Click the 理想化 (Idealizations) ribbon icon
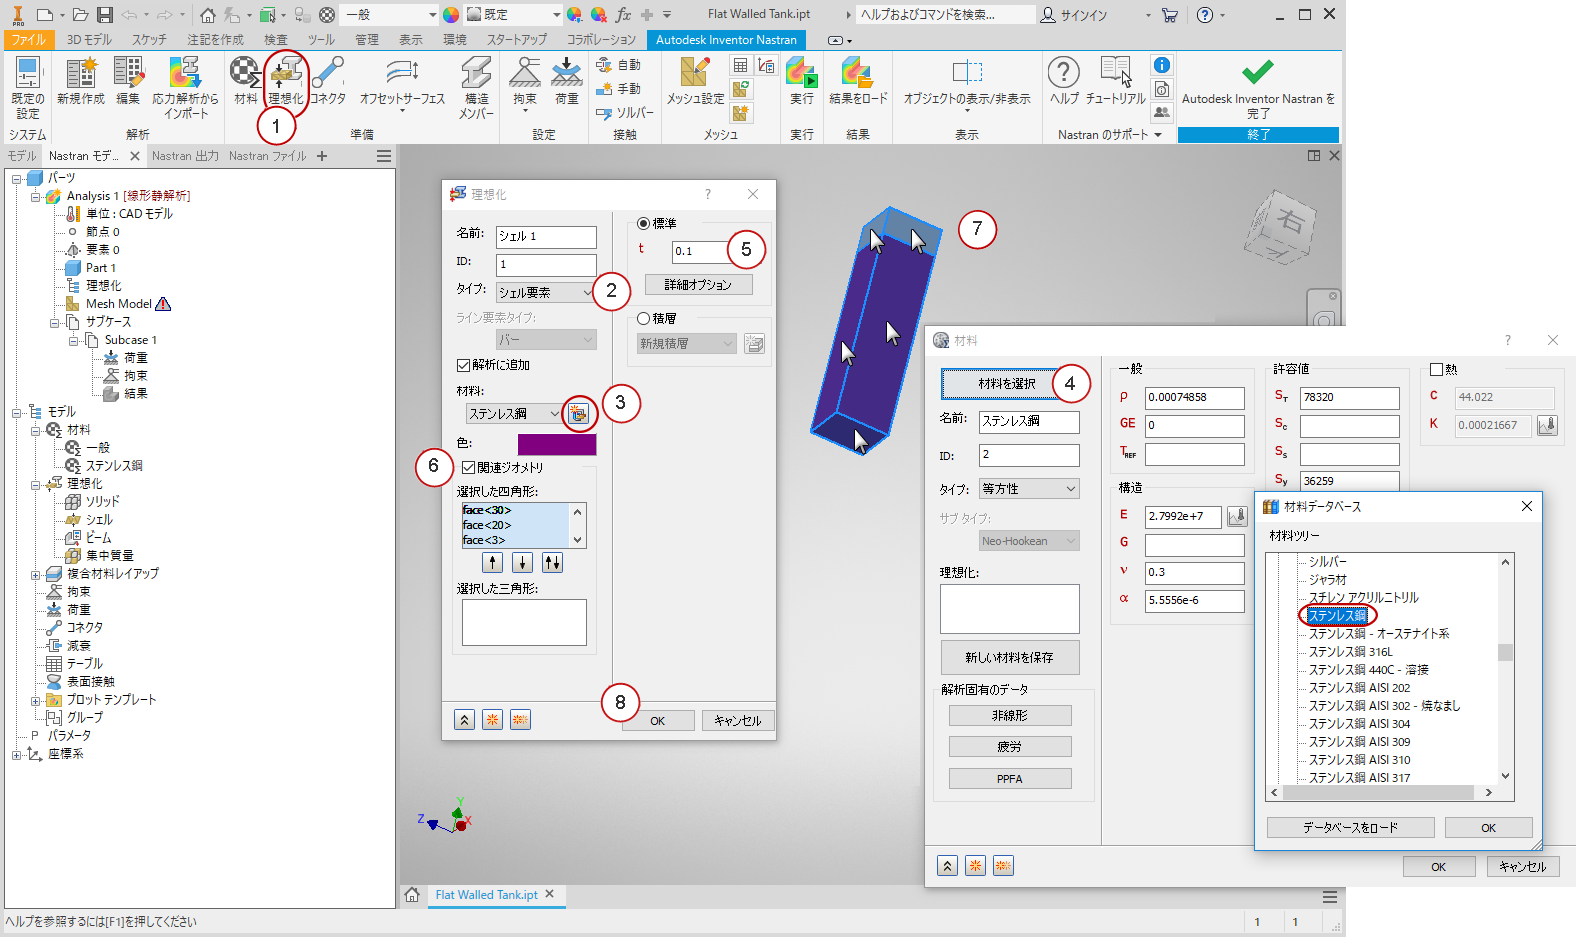This screenshot has height=937, width=1576. pos(286,80)
